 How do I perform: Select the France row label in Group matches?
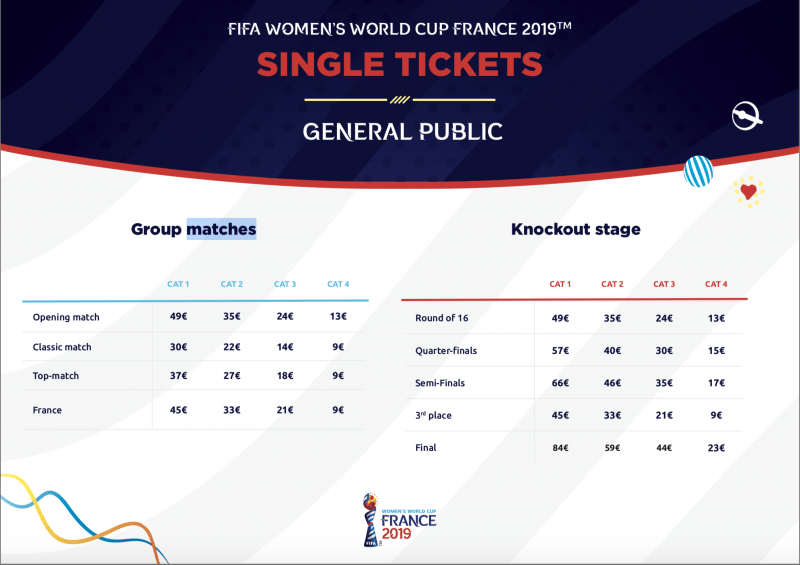coord(48,409)
